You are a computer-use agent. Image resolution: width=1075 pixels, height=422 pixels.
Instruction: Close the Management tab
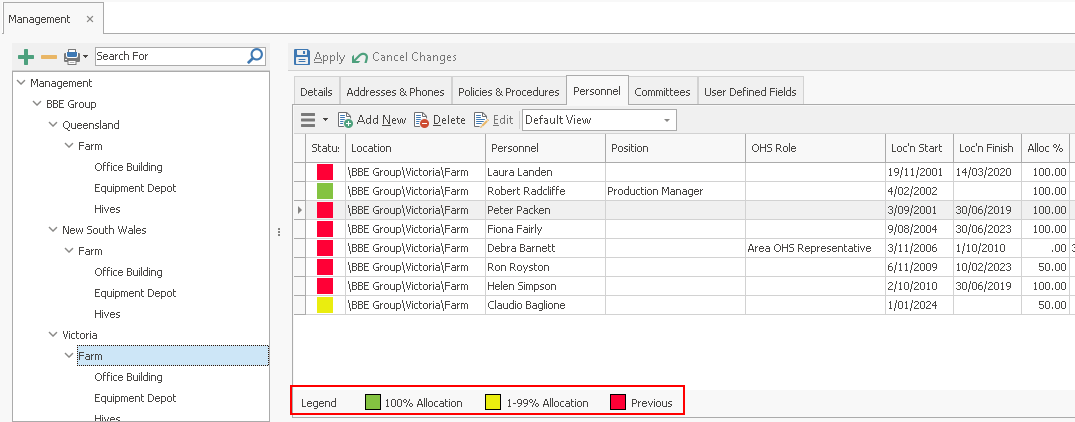coord(90,19)
